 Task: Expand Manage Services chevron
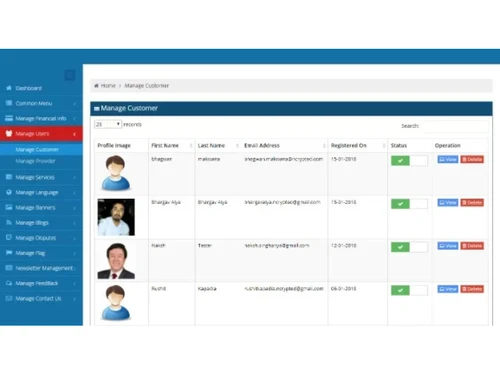[74, 178]
